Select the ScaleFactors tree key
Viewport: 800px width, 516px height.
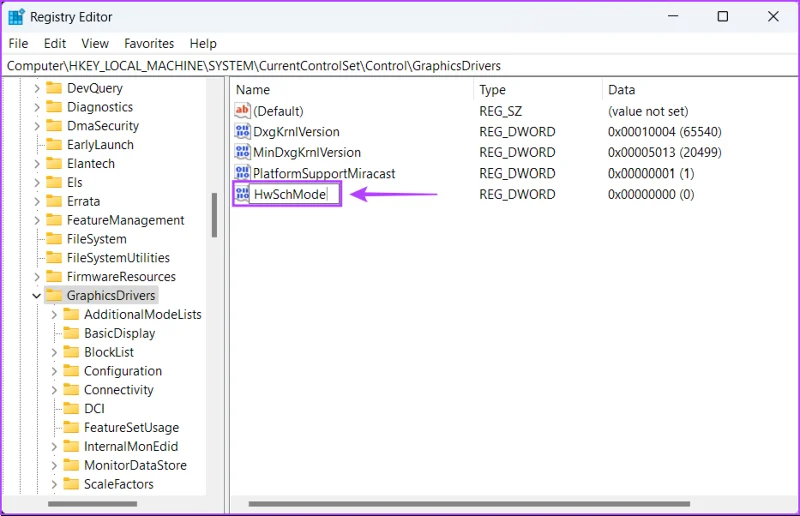[x=118, y=484]
